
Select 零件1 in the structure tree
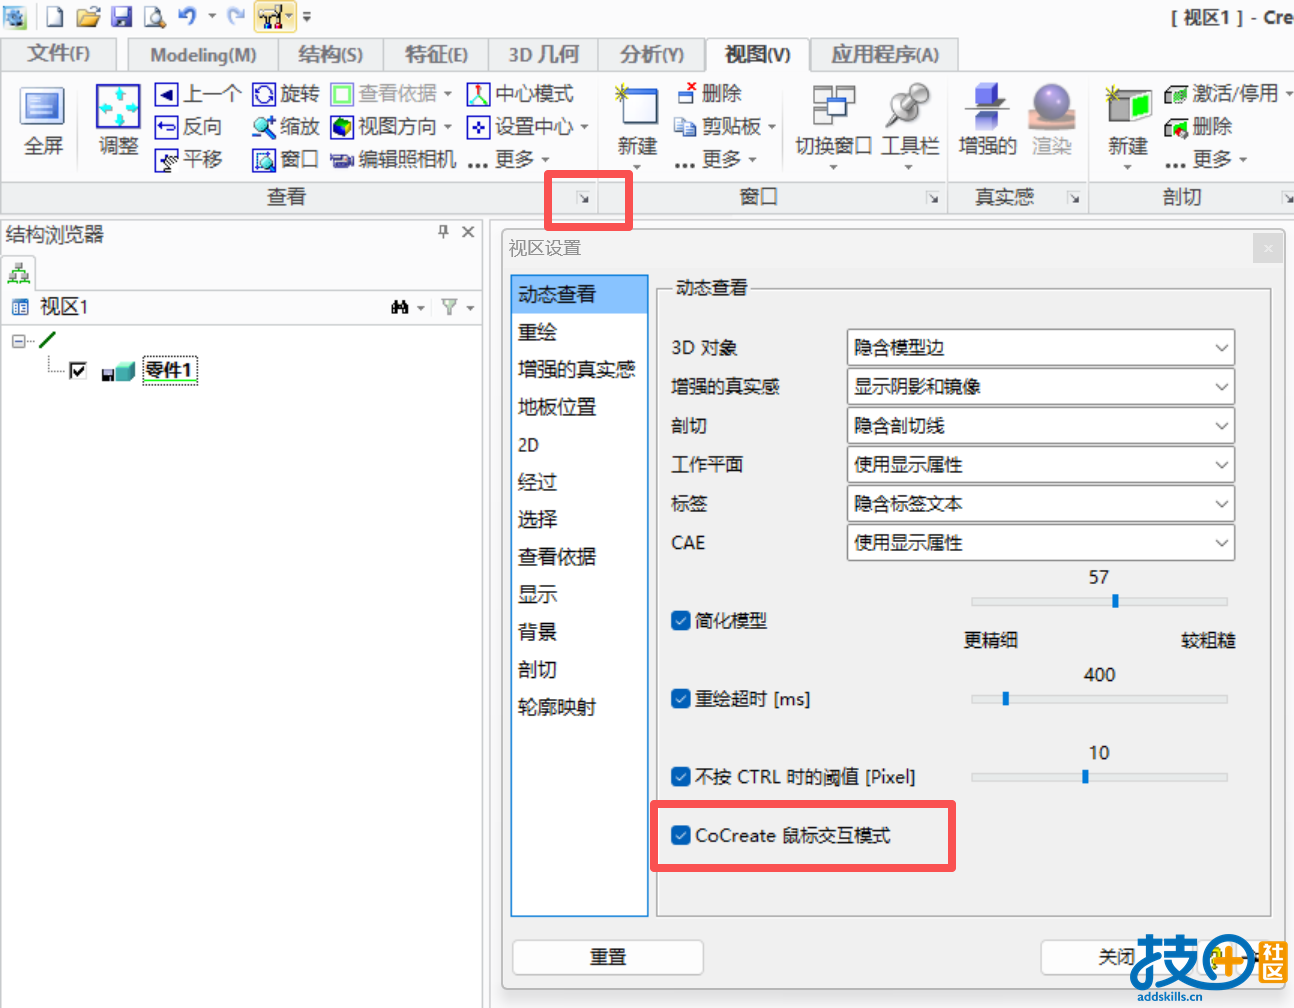pyautogui.click(x=170, y=370)
